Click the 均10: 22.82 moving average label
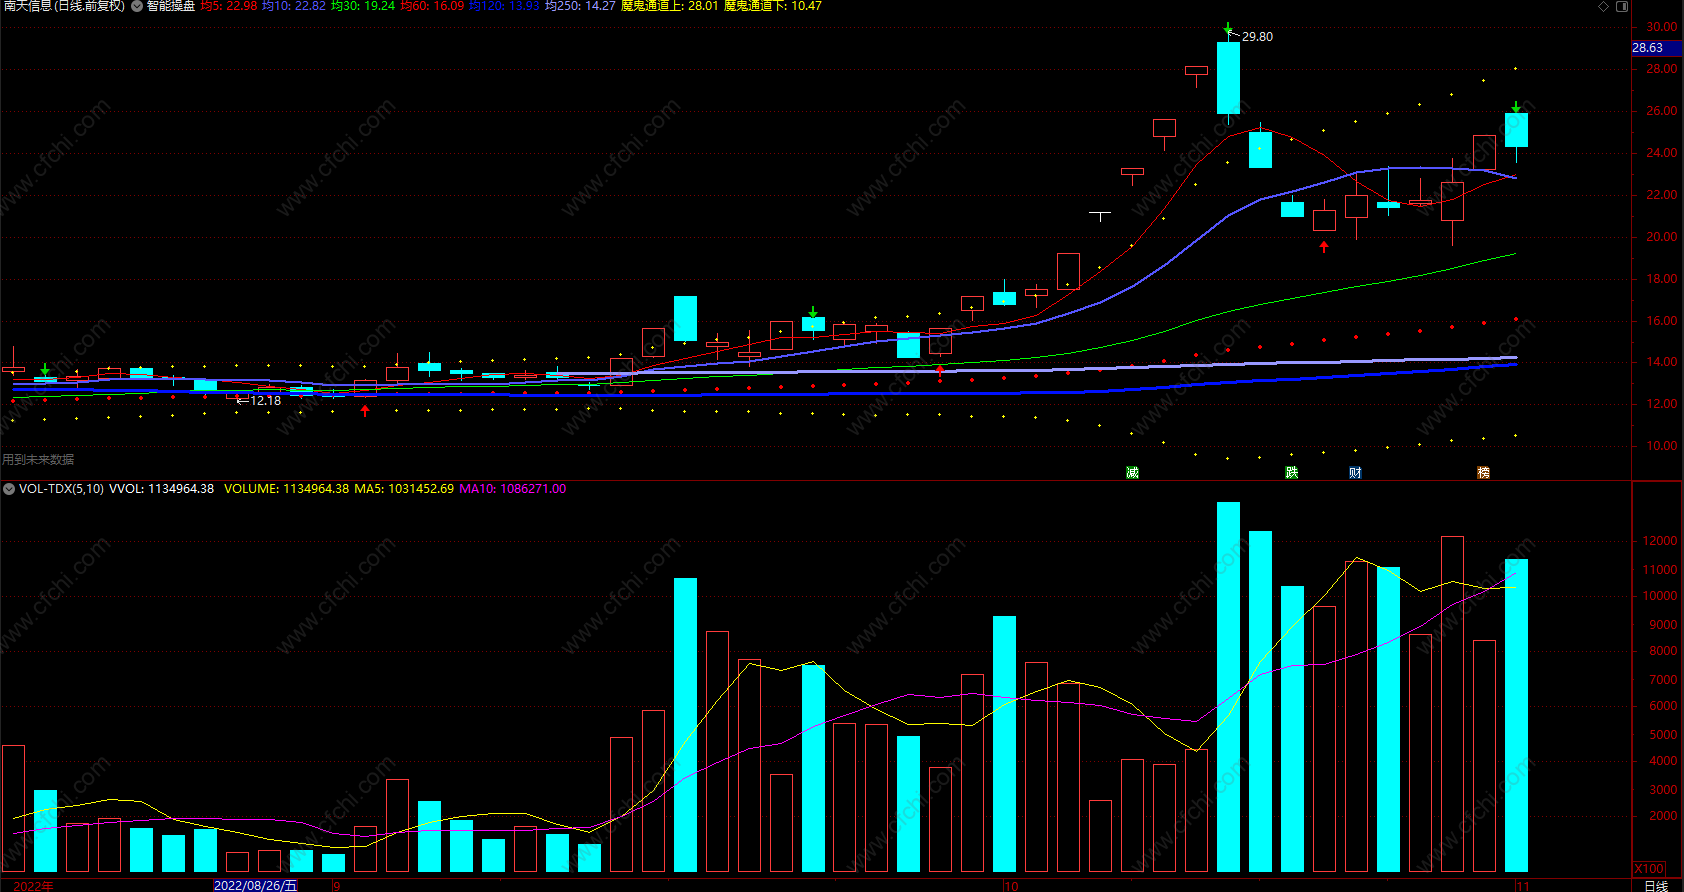Image resolution: width=1684 pixels, height=892 pixels. pyautogui.click(x=294, y=6)
